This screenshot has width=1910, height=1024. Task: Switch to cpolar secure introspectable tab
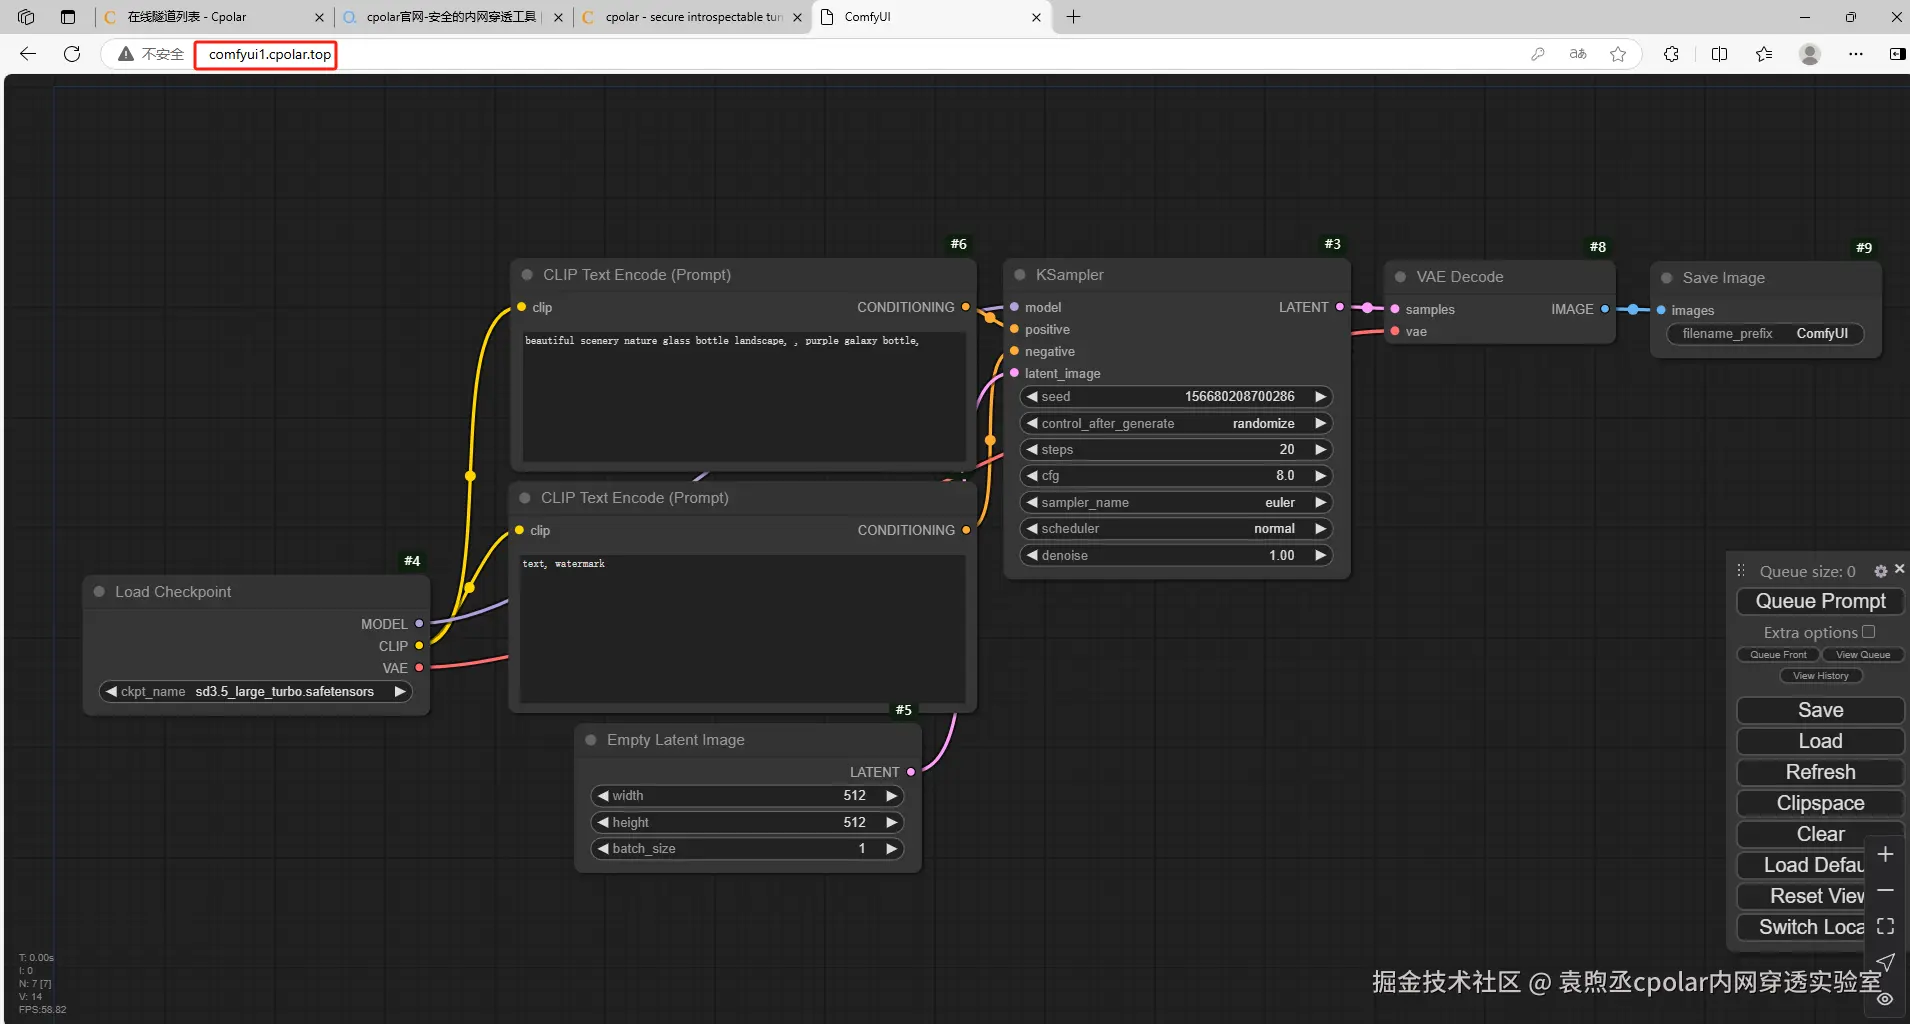tap(691, 17)
